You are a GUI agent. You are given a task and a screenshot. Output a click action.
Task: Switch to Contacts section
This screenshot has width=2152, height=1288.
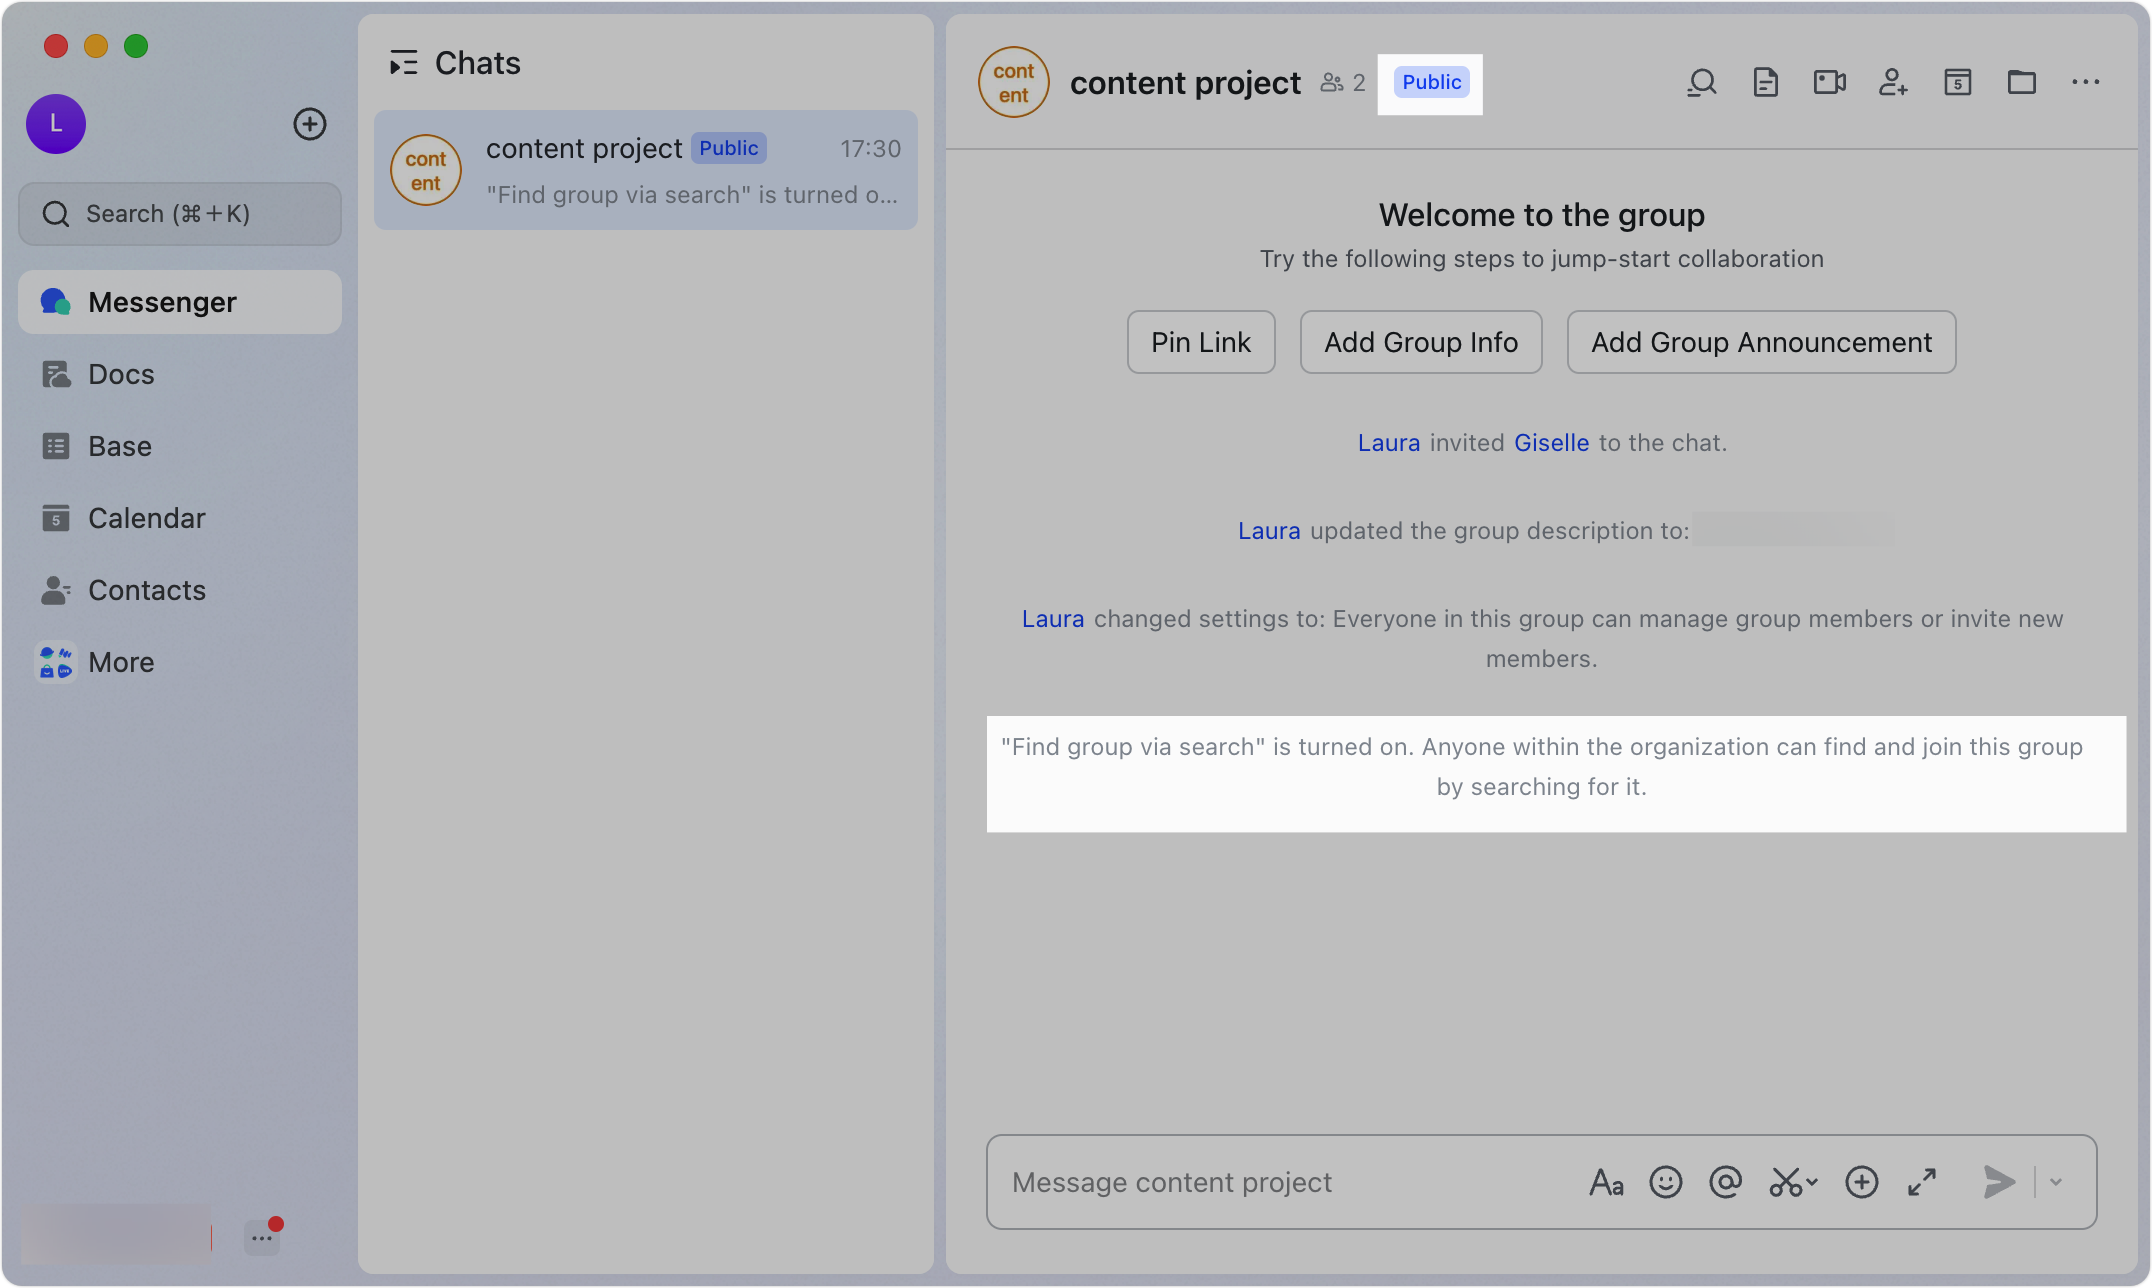coord(147,590)
